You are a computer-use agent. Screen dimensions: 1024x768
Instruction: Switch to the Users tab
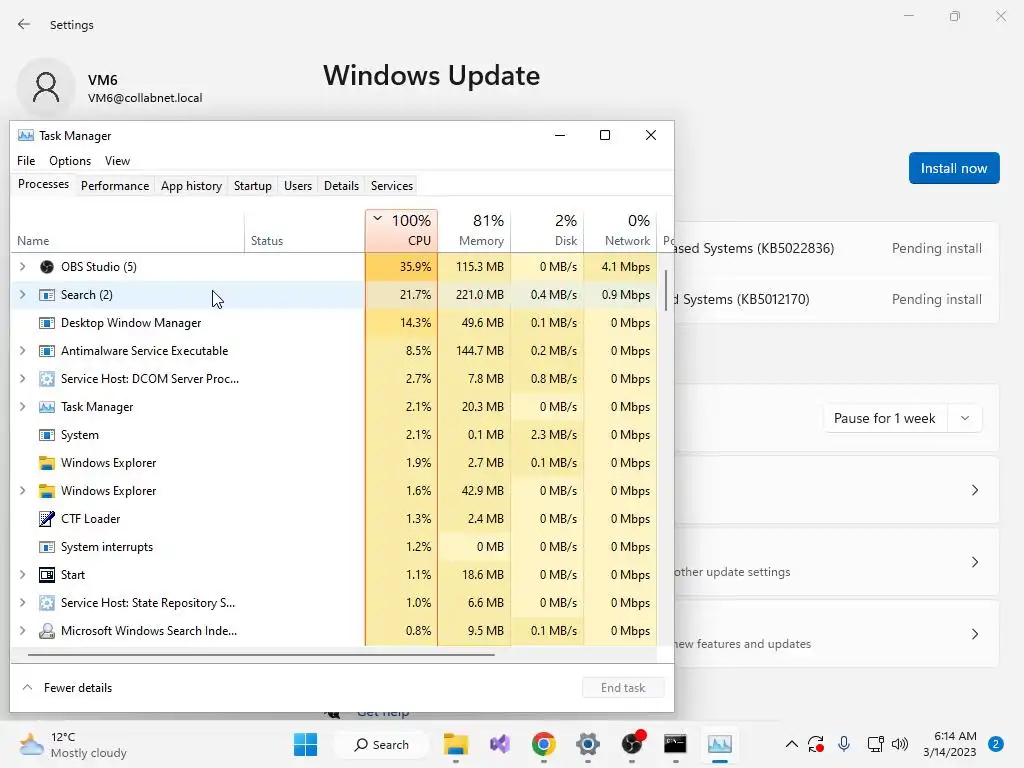(298, 186)
